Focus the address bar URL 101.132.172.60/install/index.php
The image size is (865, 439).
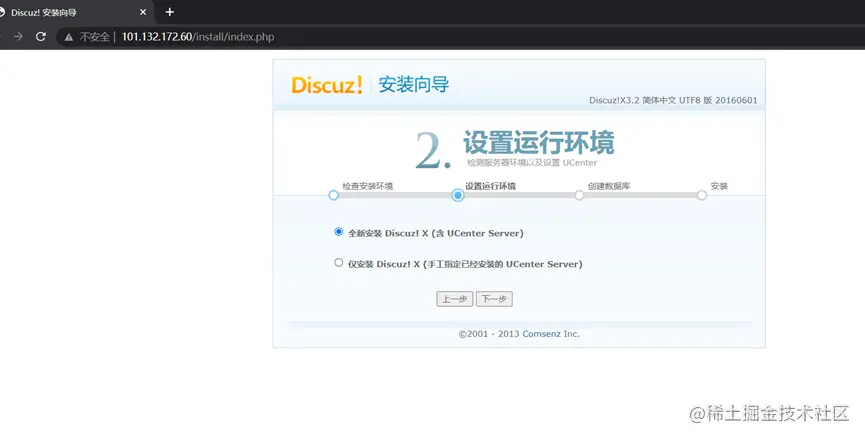pos(197,37)
